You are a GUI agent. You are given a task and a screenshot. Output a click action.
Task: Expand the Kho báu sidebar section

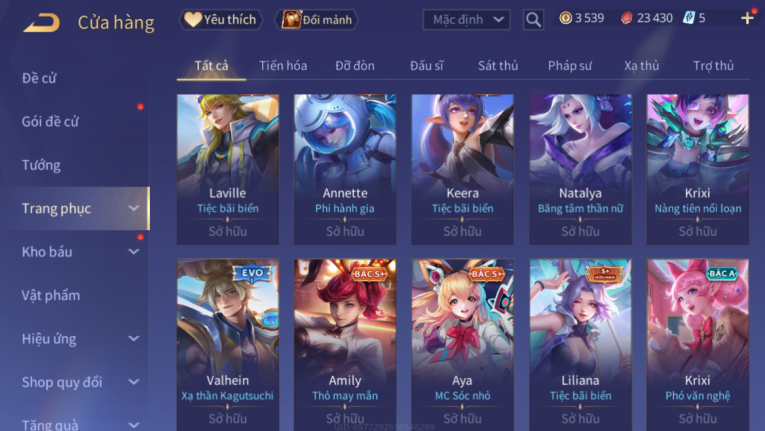coord(134,252)
